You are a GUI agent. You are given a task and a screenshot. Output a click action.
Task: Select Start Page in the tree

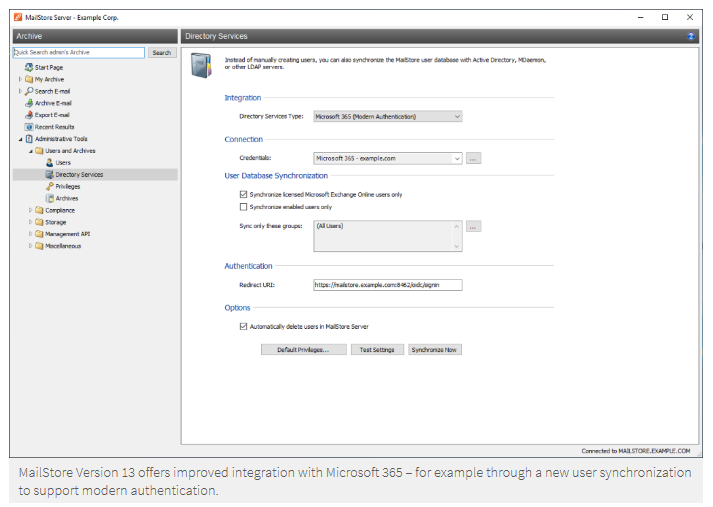[x=49, y=67]
